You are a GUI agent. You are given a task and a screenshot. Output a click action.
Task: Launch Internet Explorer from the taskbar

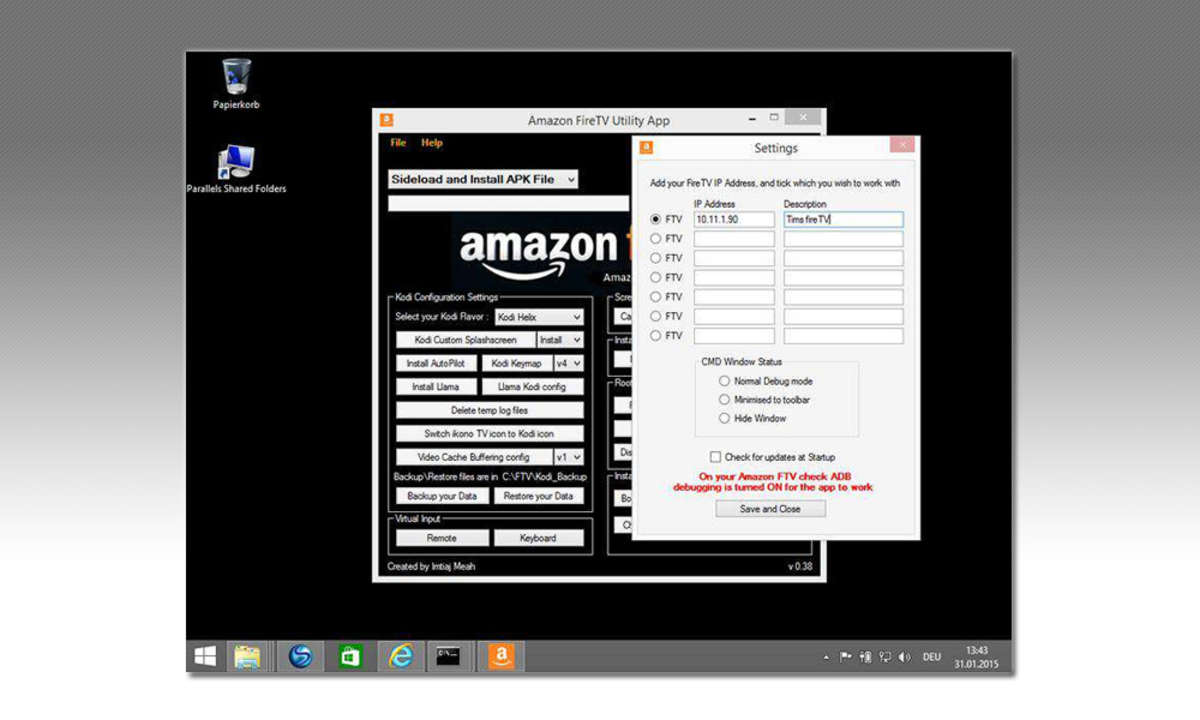click(x=400, y=656)
